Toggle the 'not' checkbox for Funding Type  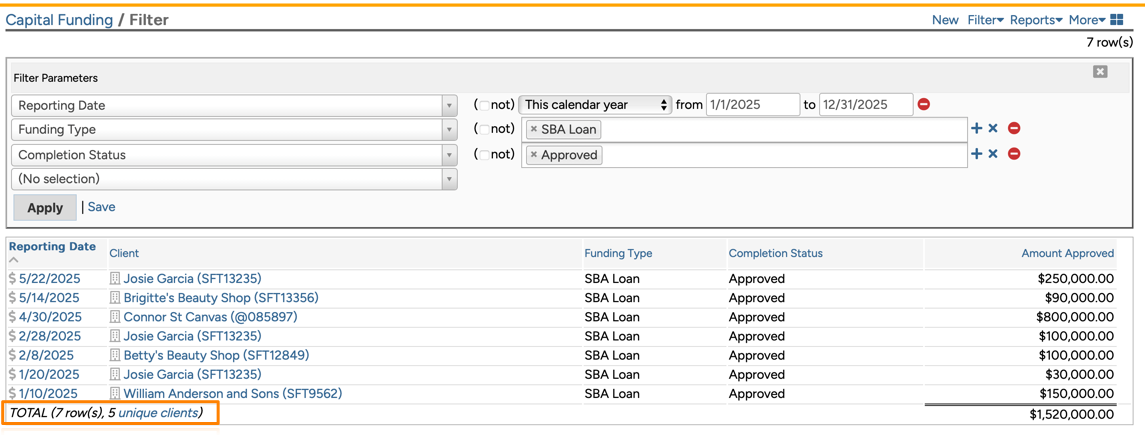[484, 129]
